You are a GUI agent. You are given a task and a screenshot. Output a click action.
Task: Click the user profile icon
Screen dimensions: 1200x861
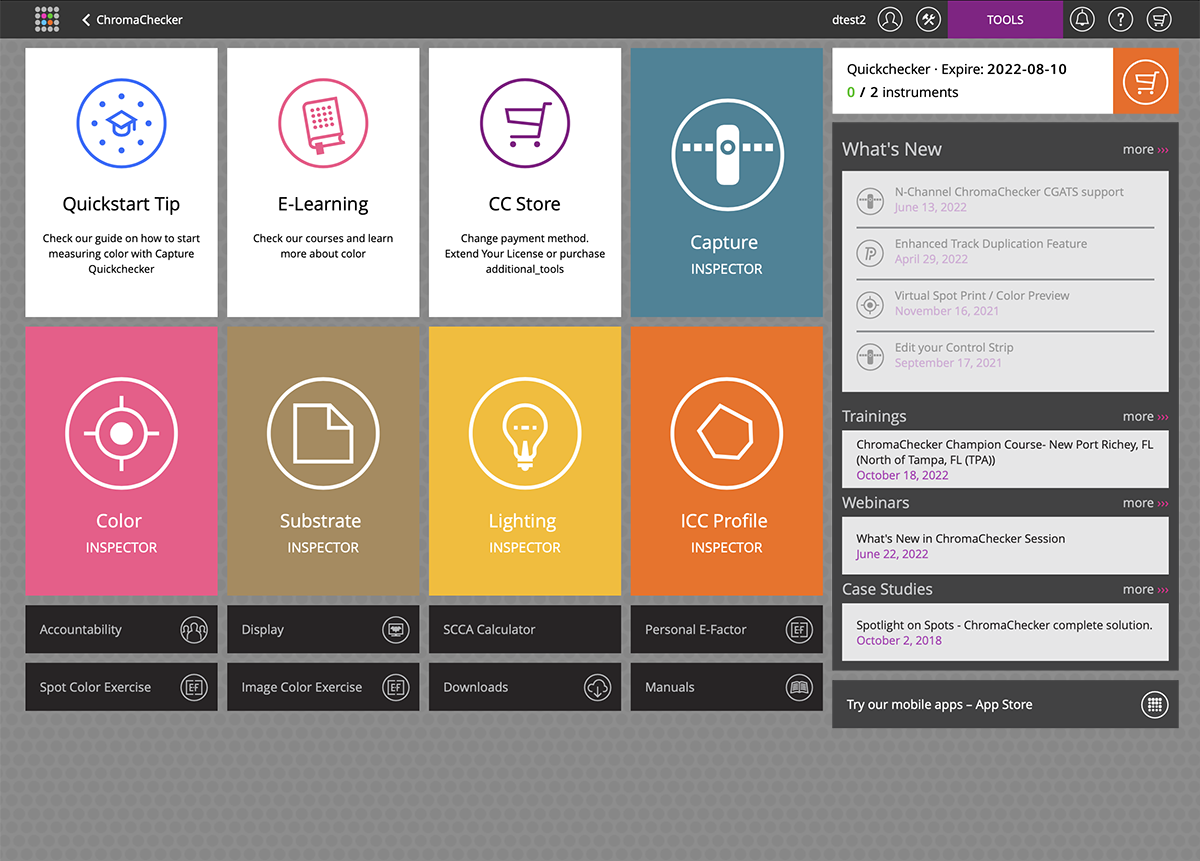(890, 19)
